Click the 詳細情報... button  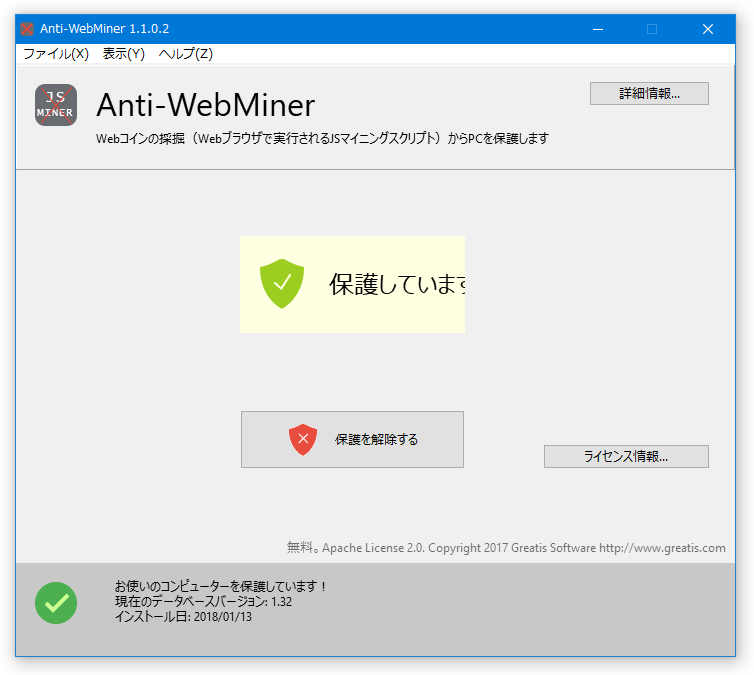click(x=649, y=93)
